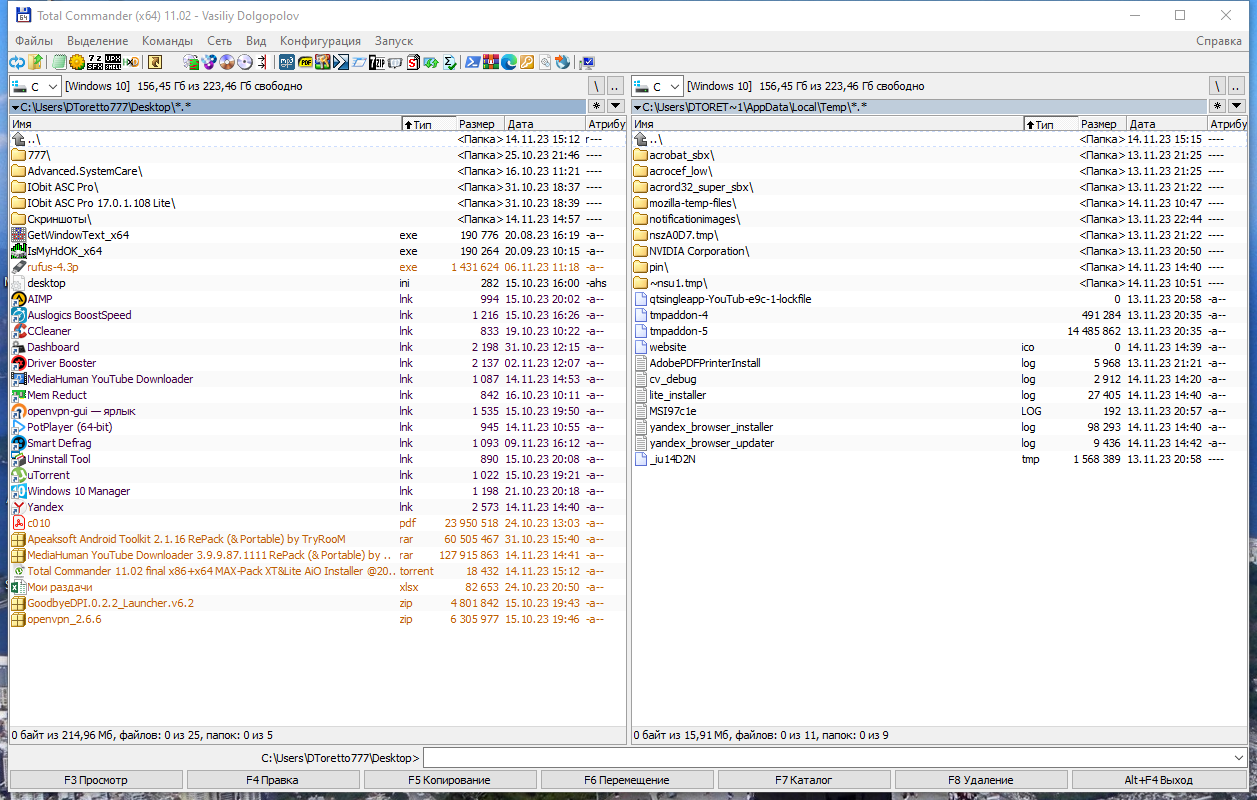This screenshot has width=1257, height=800.
Task: Click the key toolbar icon
Action: pyautogui.click(x=527, y=62)
